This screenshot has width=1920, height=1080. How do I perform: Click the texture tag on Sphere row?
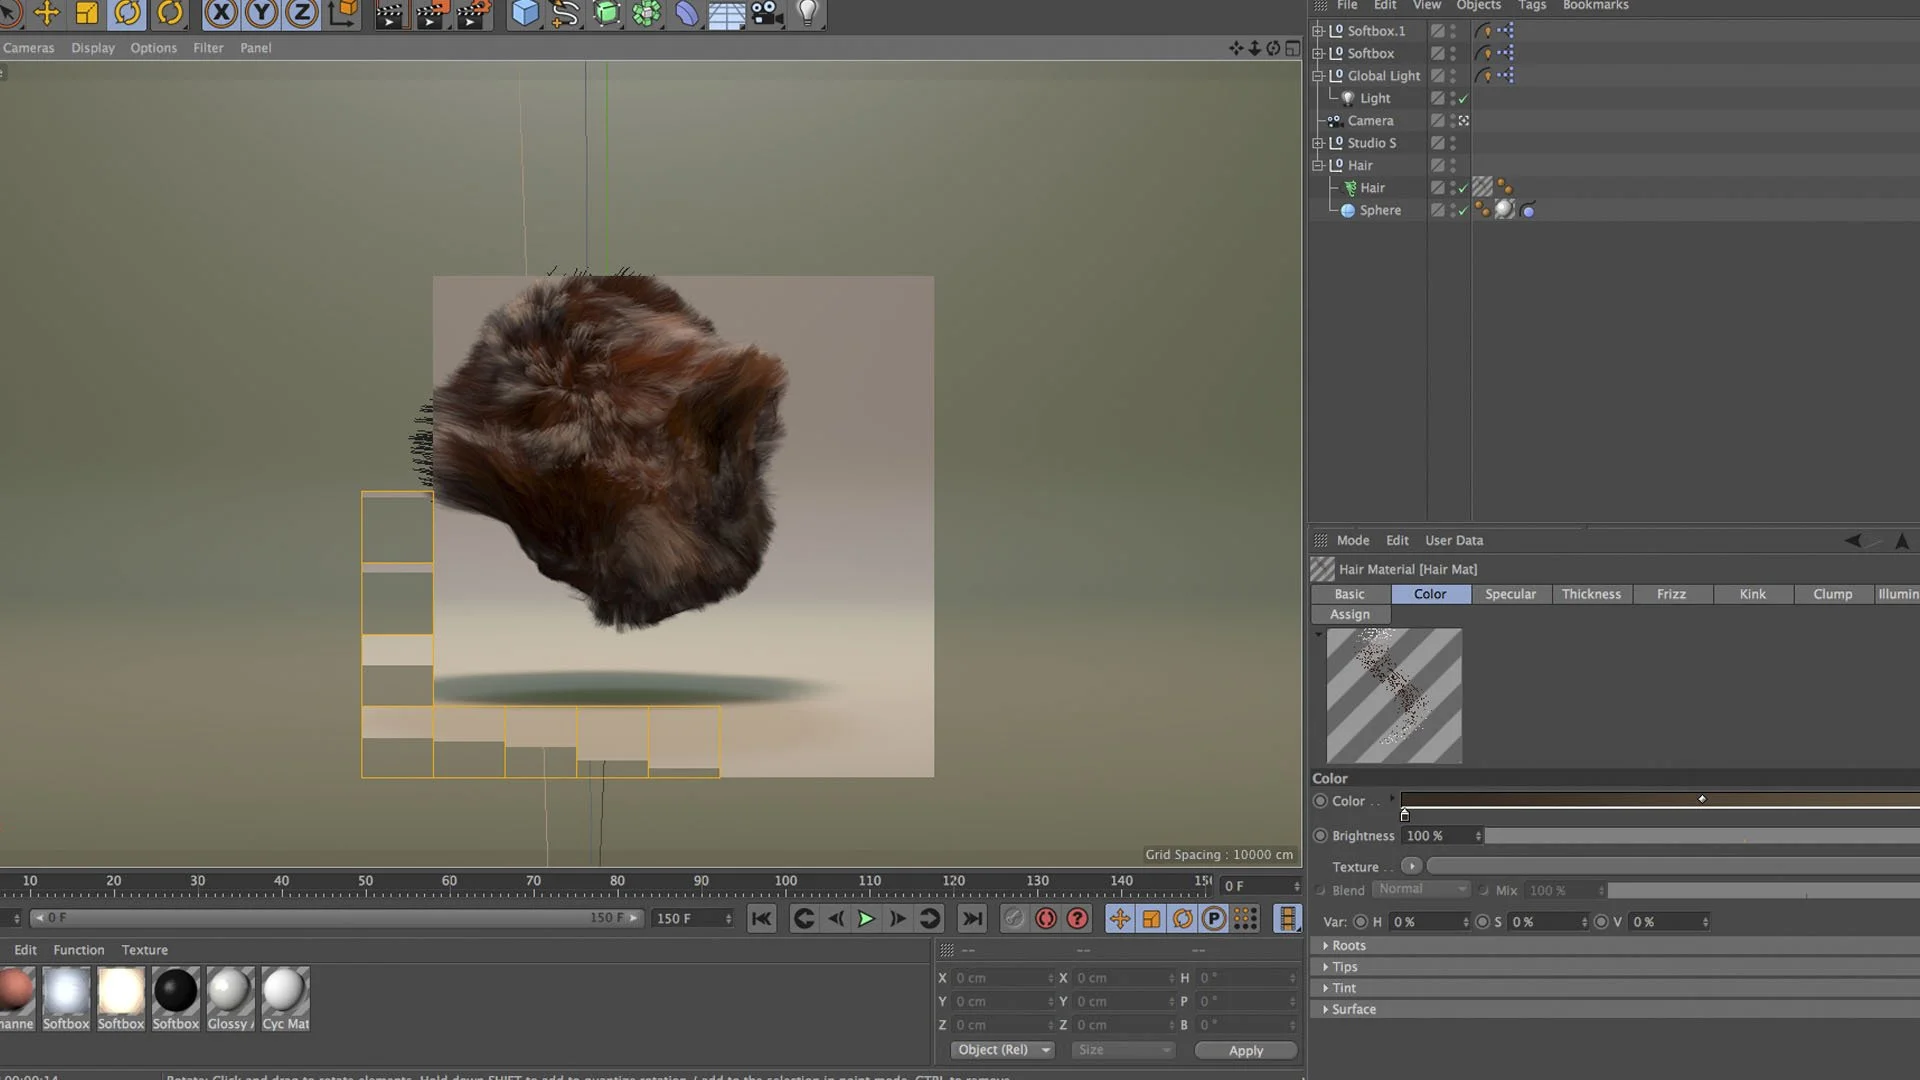click(1505, 210)
